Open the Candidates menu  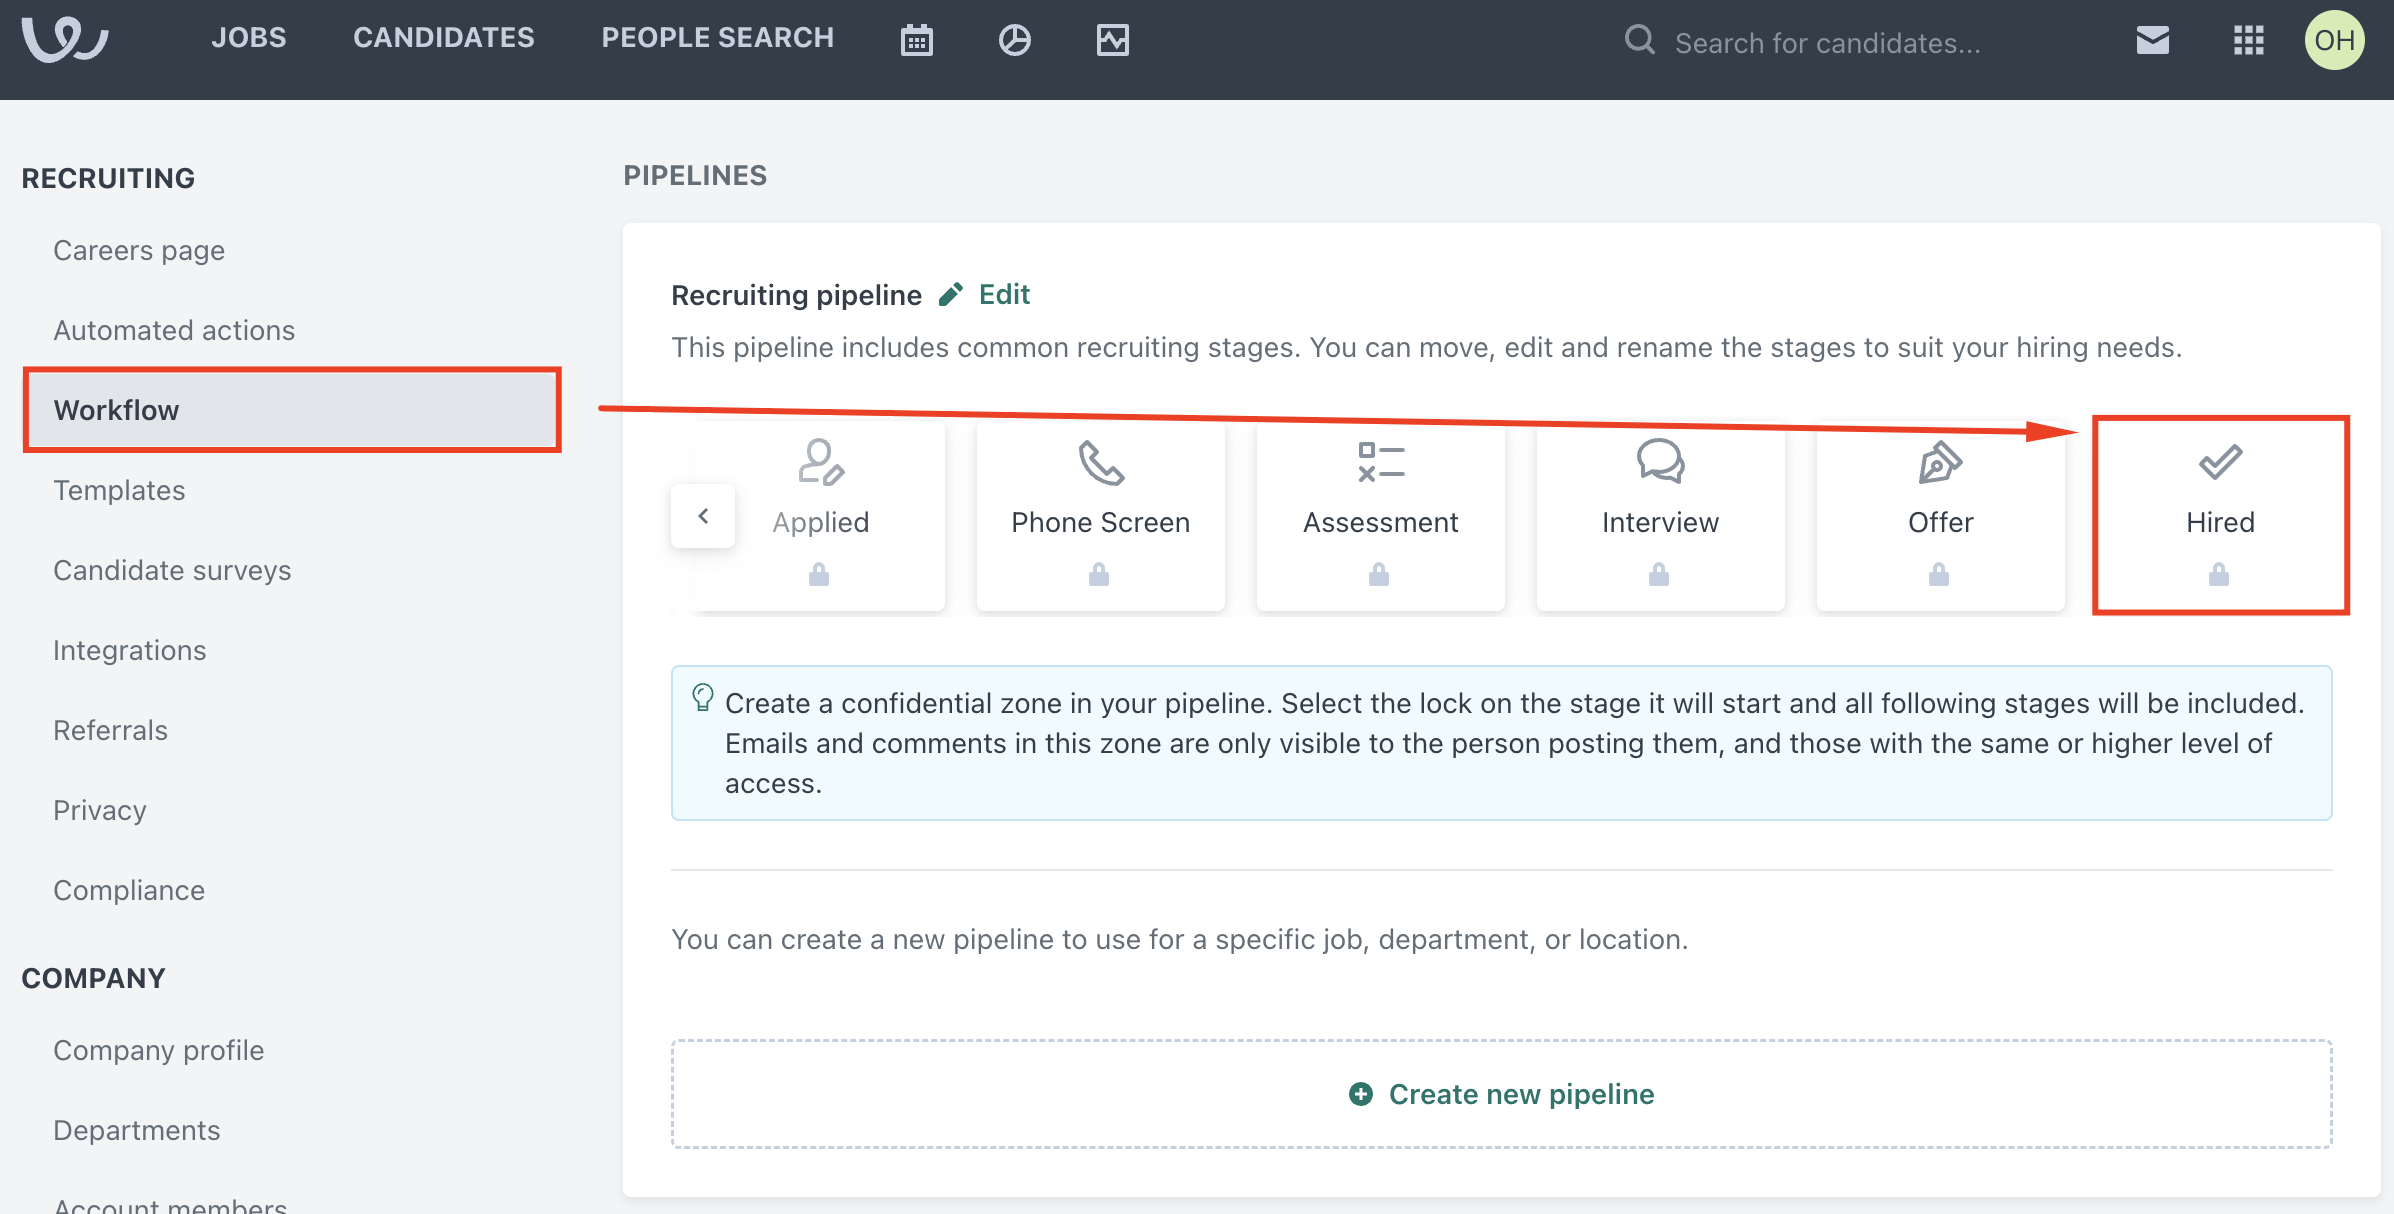444,38
